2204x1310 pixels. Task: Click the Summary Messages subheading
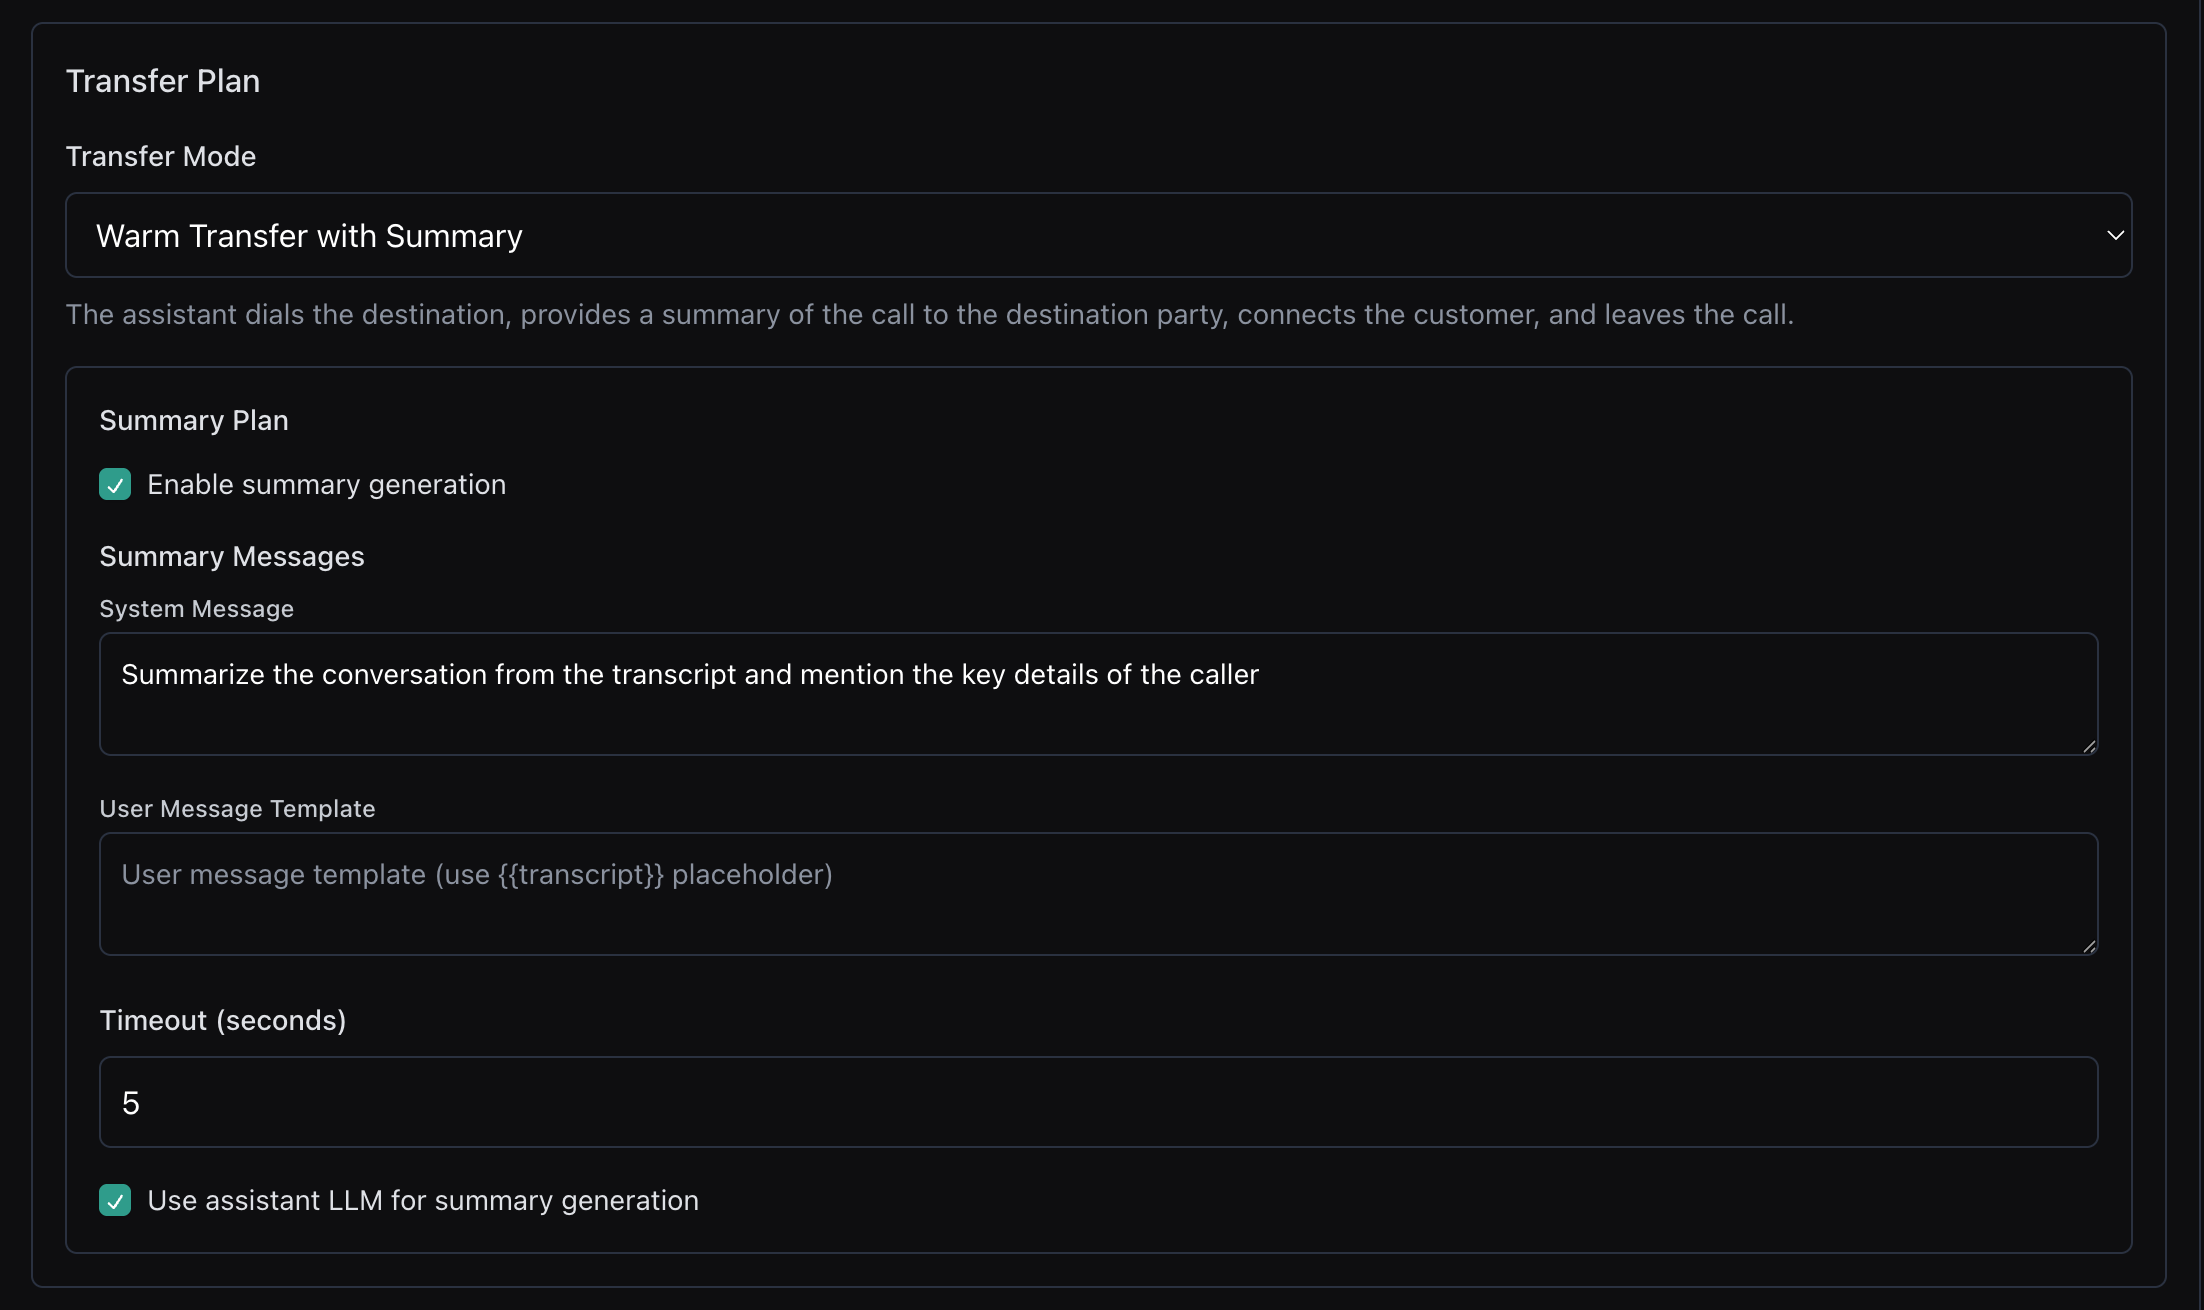232,557
